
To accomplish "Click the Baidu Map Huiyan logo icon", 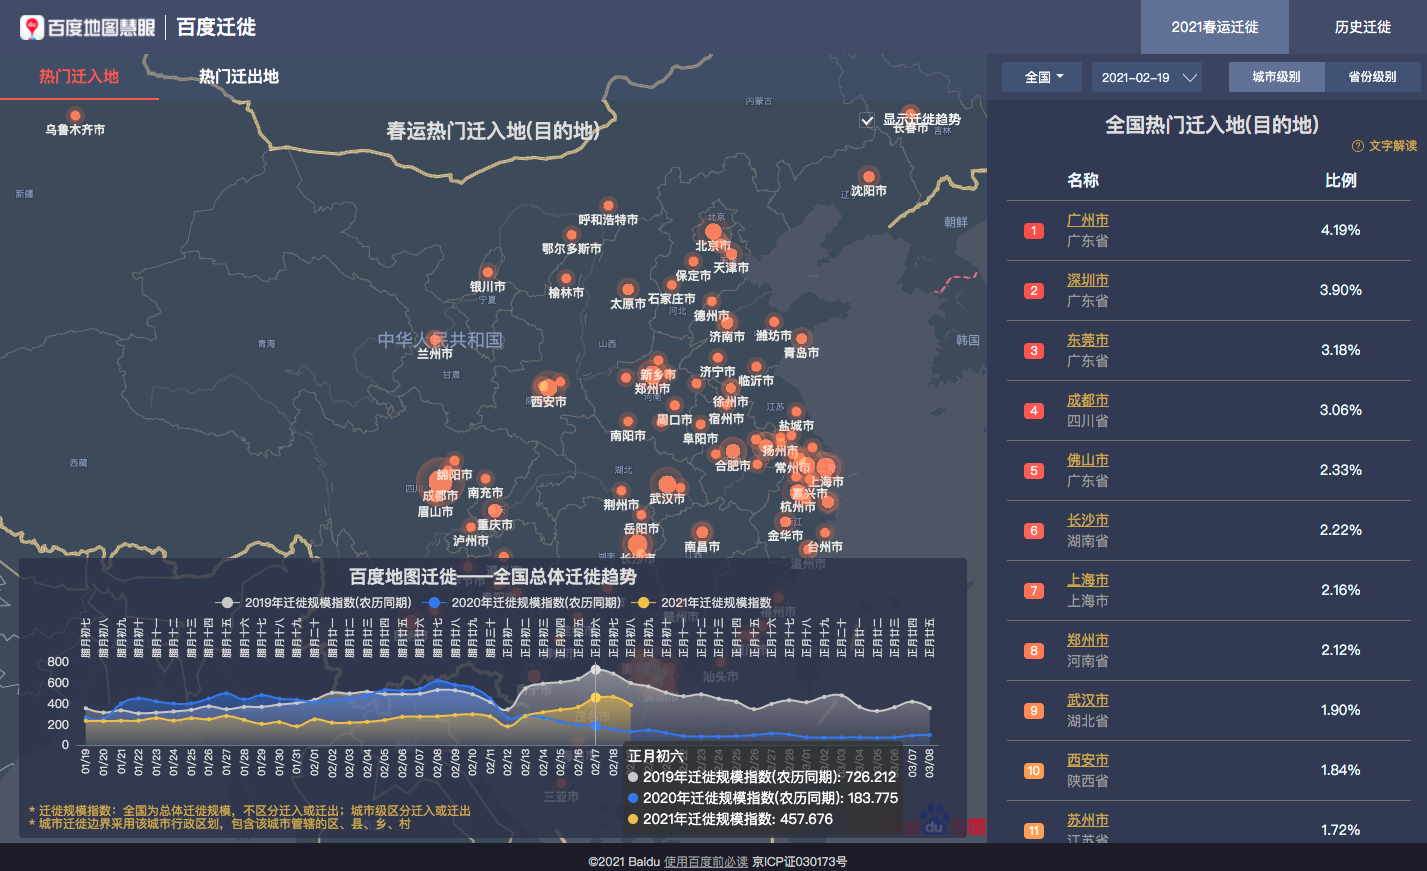I will tap(33, 27).
